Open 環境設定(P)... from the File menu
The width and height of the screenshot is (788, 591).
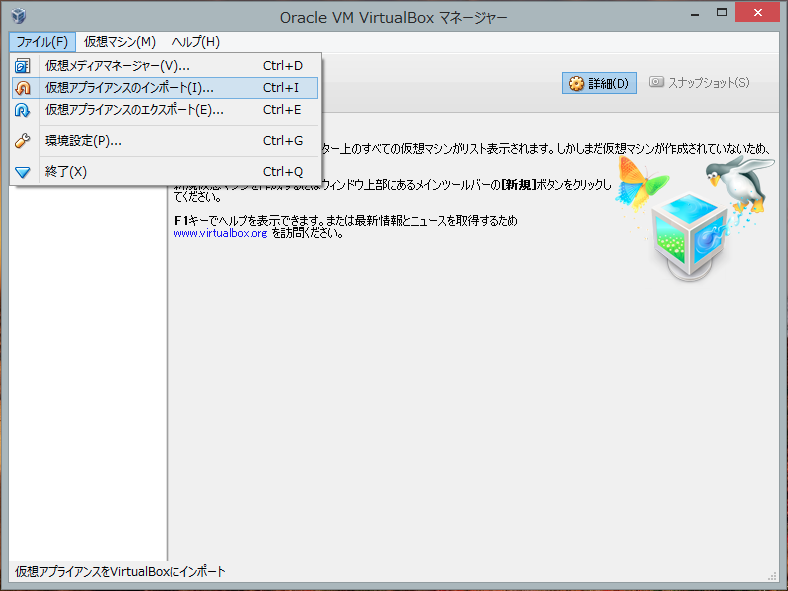165,141
